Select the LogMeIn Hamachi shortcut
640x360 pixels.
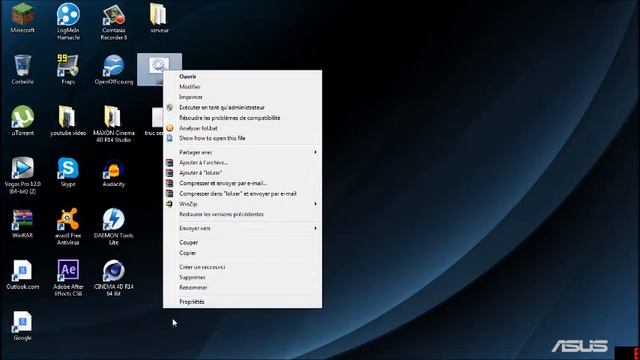[68, 21]
